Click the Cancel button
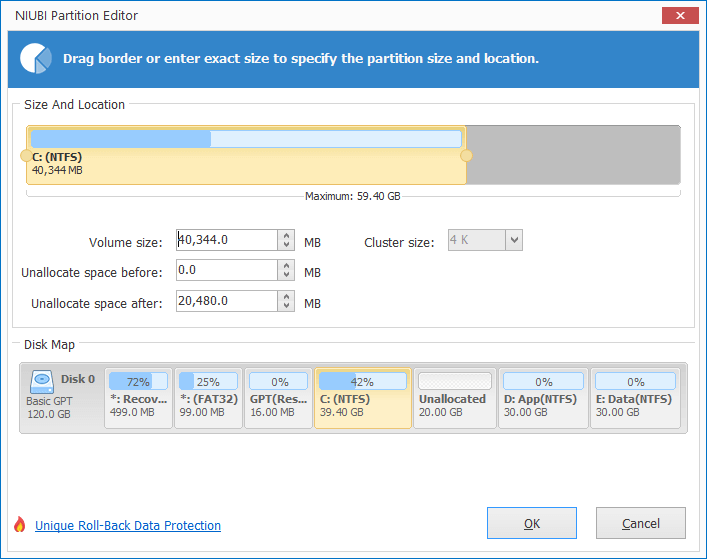The width and height of the screenshot is (707, 559). [641, 523]
